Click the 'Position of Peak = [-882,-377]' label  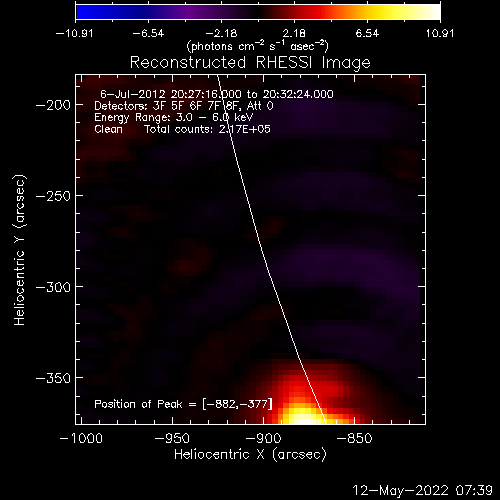pyautogui.click(x=183, y=404)
